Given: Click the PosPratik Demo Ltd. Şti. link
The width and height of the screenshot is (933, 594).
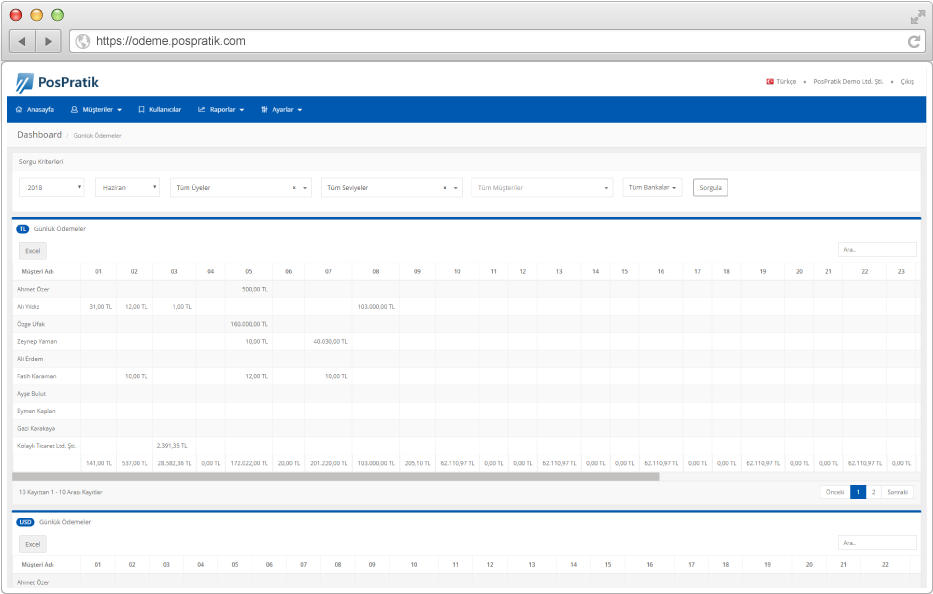Looking at the screenshot, I should click(849, 82).
